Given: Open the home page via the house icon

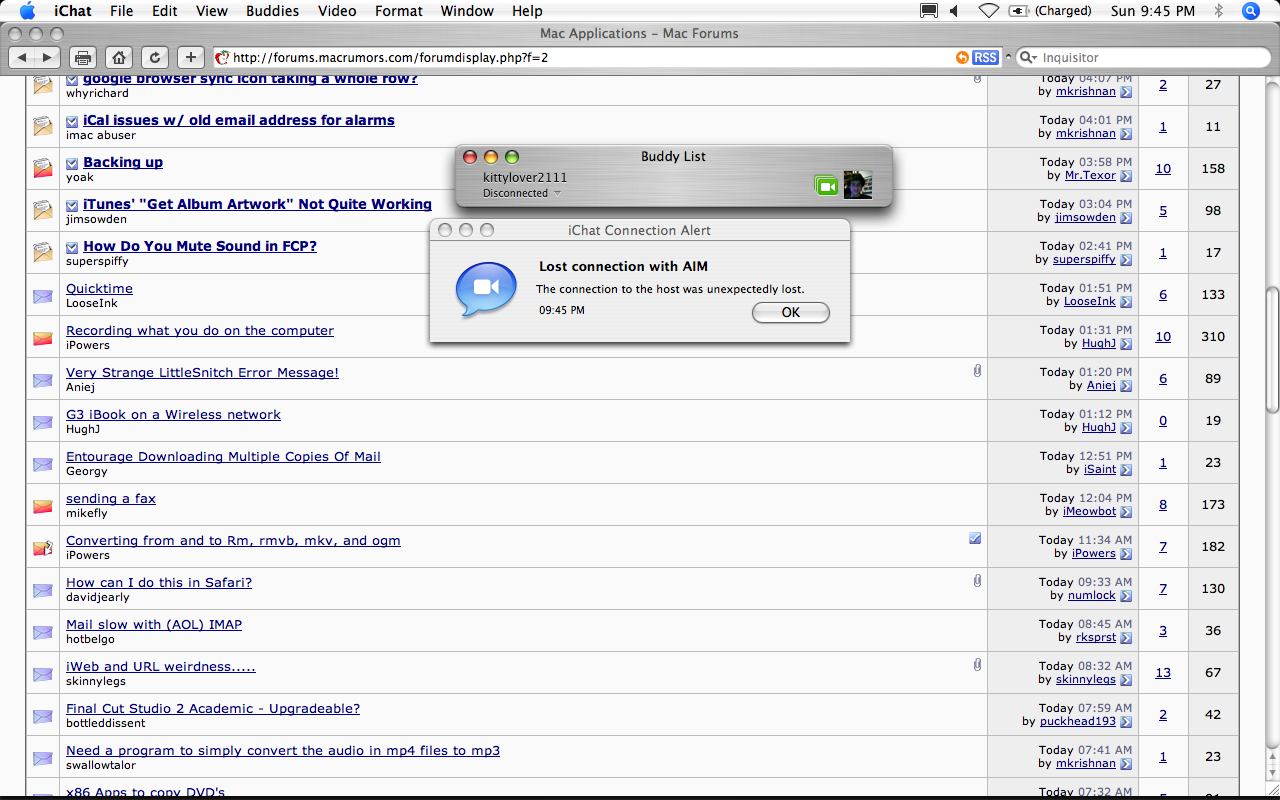Looking at the screenshot, I should [x=118, y=57].
